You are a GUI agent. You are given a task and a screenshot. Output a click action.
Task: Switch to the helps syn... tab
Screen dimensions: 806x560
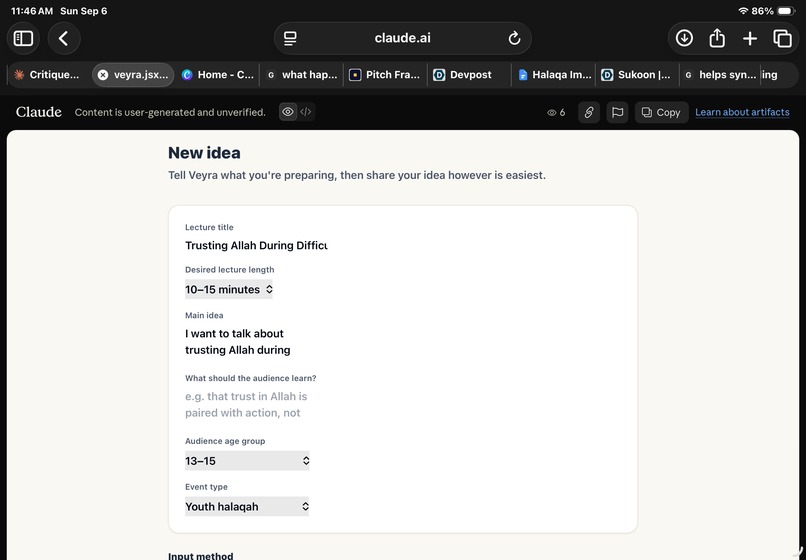tap(721, 75)
